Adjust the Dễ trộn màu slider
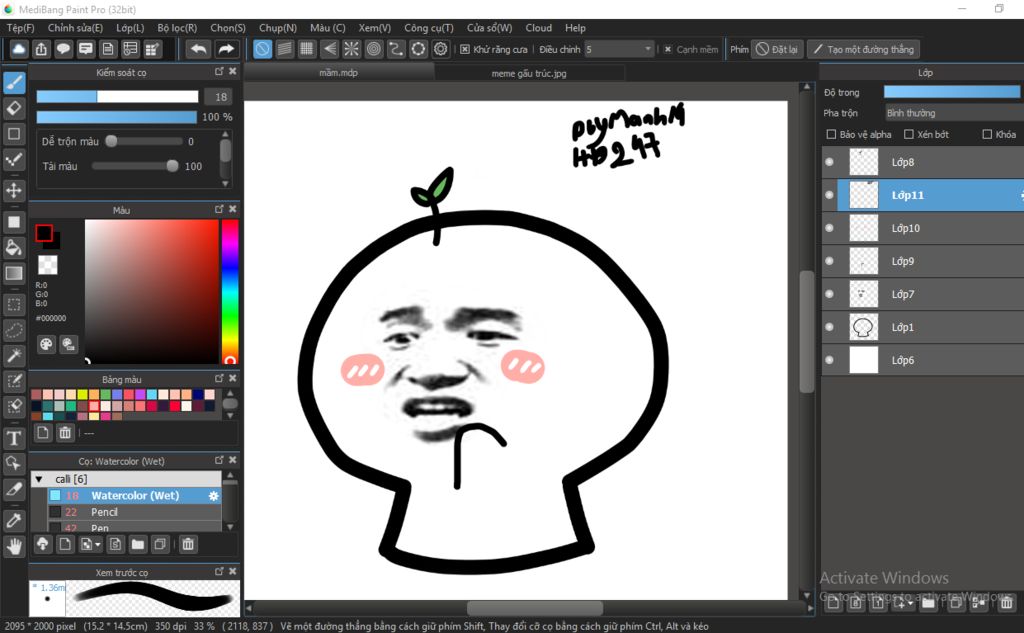Screen dimensions: 1024x633 point(143,141)
